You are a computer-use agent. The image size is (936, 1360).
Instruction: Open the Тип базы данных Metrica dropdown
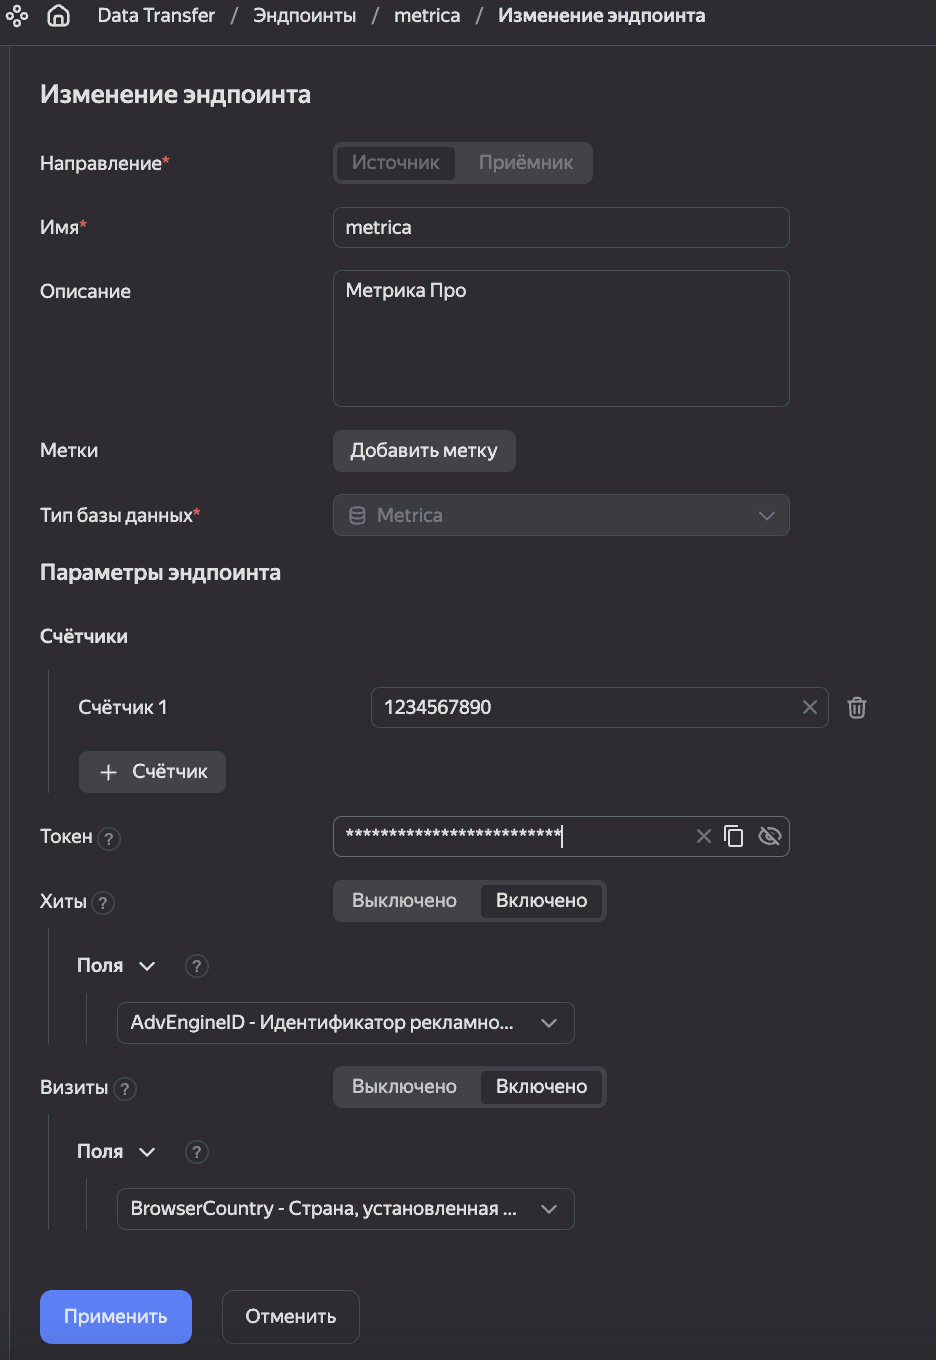[x=561, y=515]
